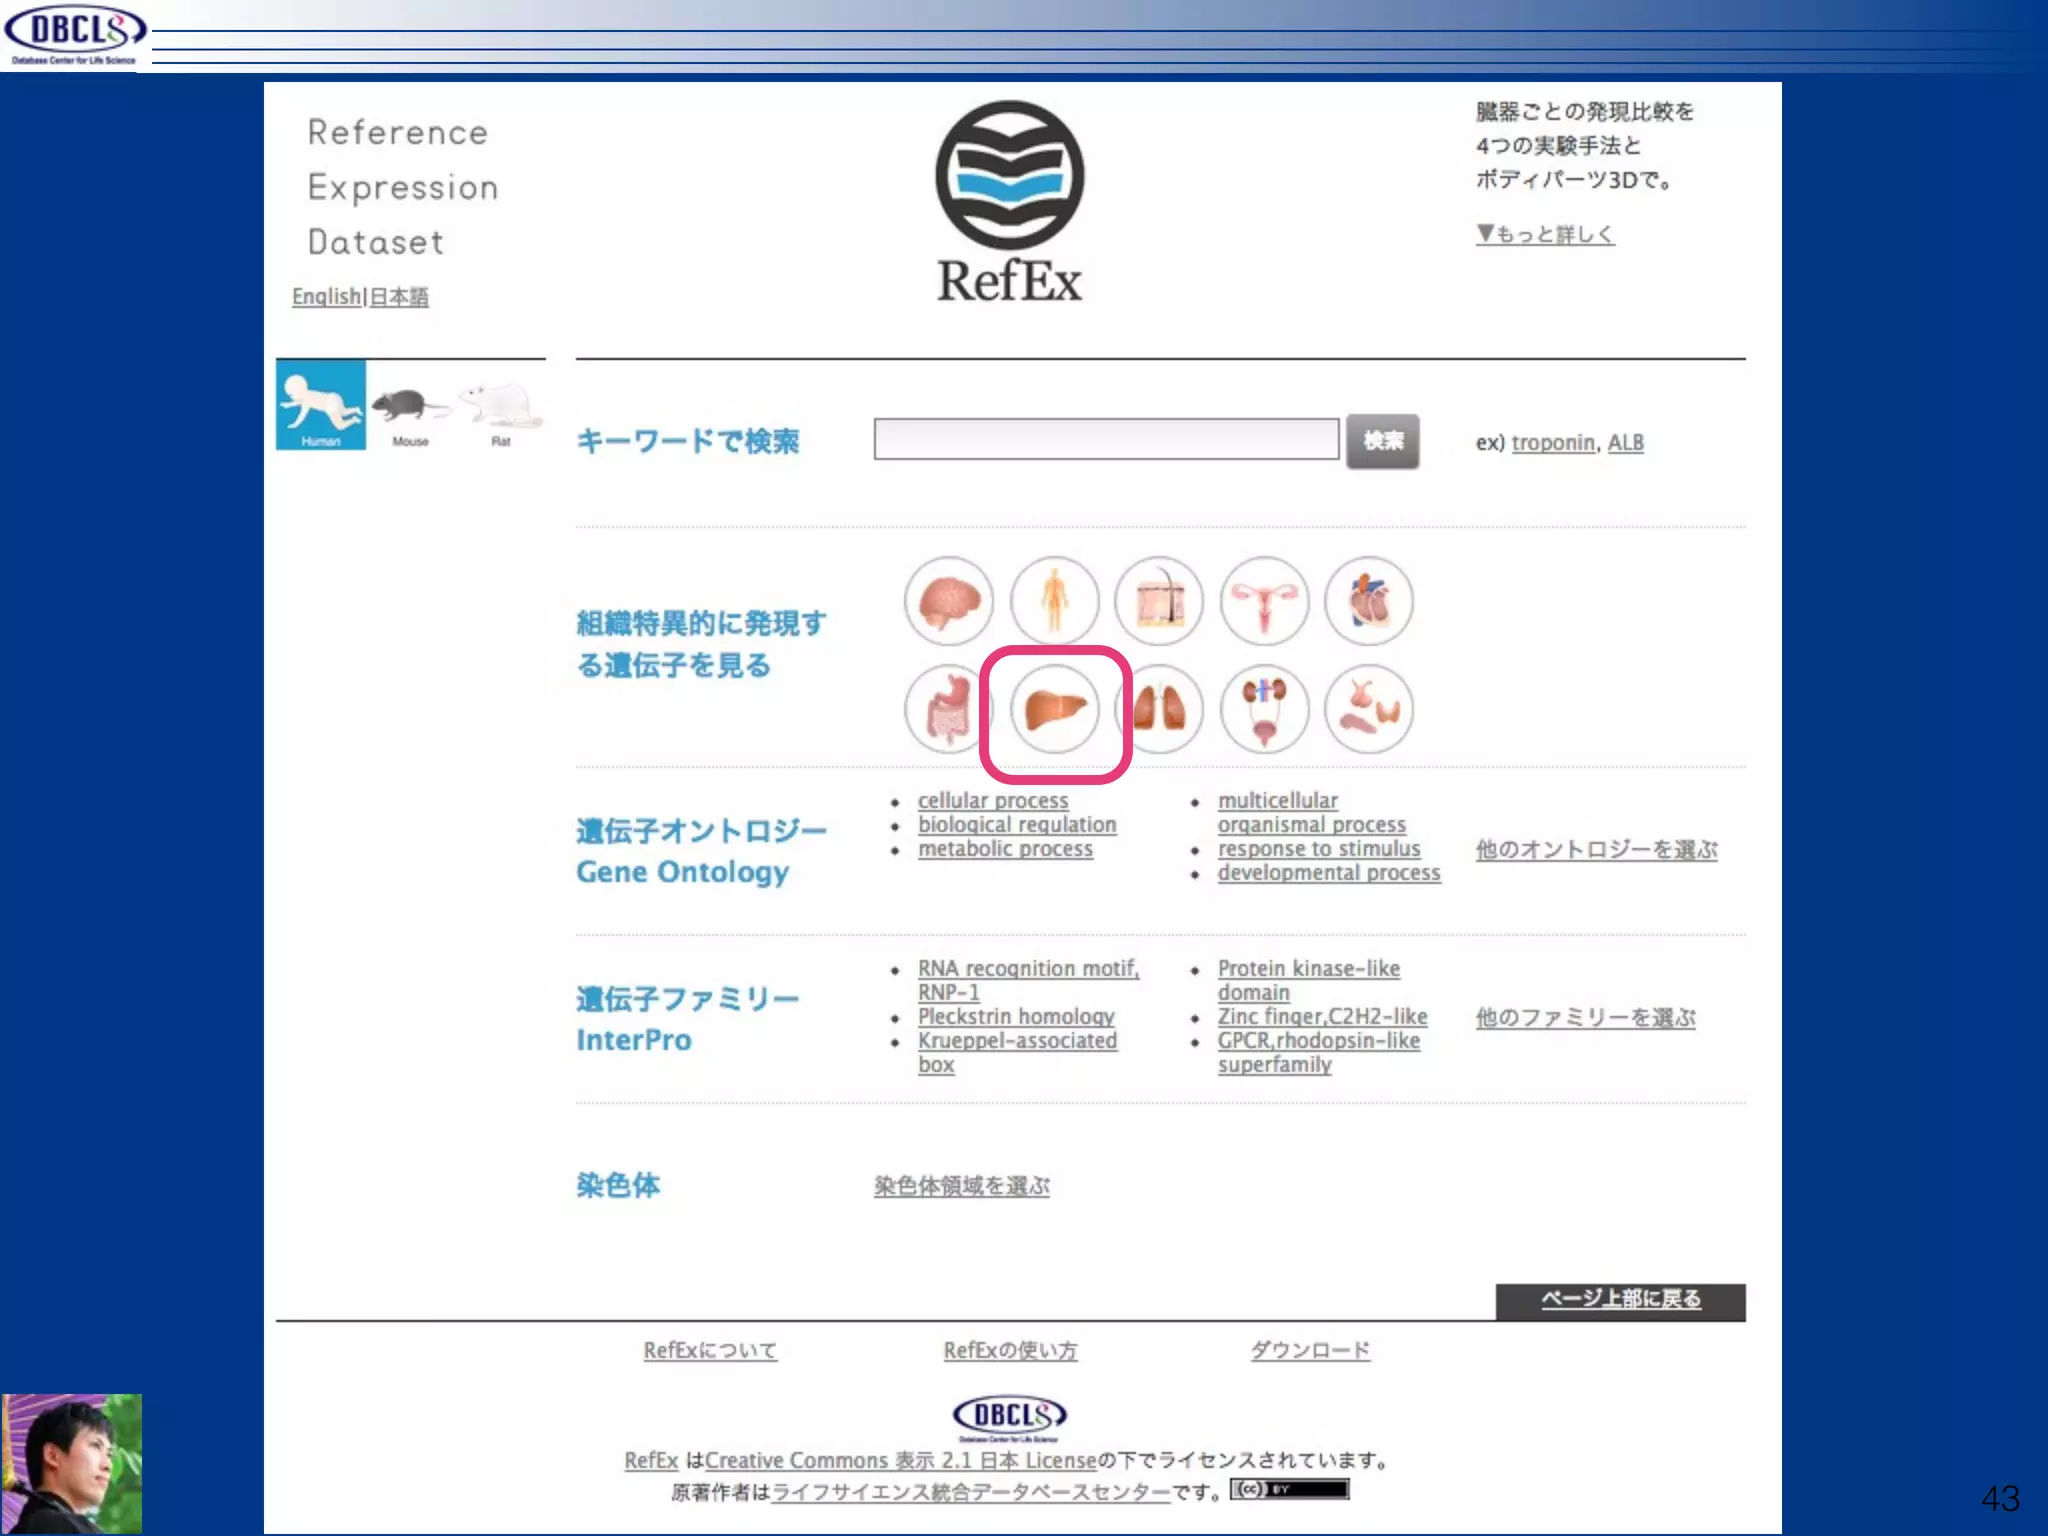This screenshot has width=2048, height=1536.
Task: Open the heart tissue icon
Action: [1369, 601]
